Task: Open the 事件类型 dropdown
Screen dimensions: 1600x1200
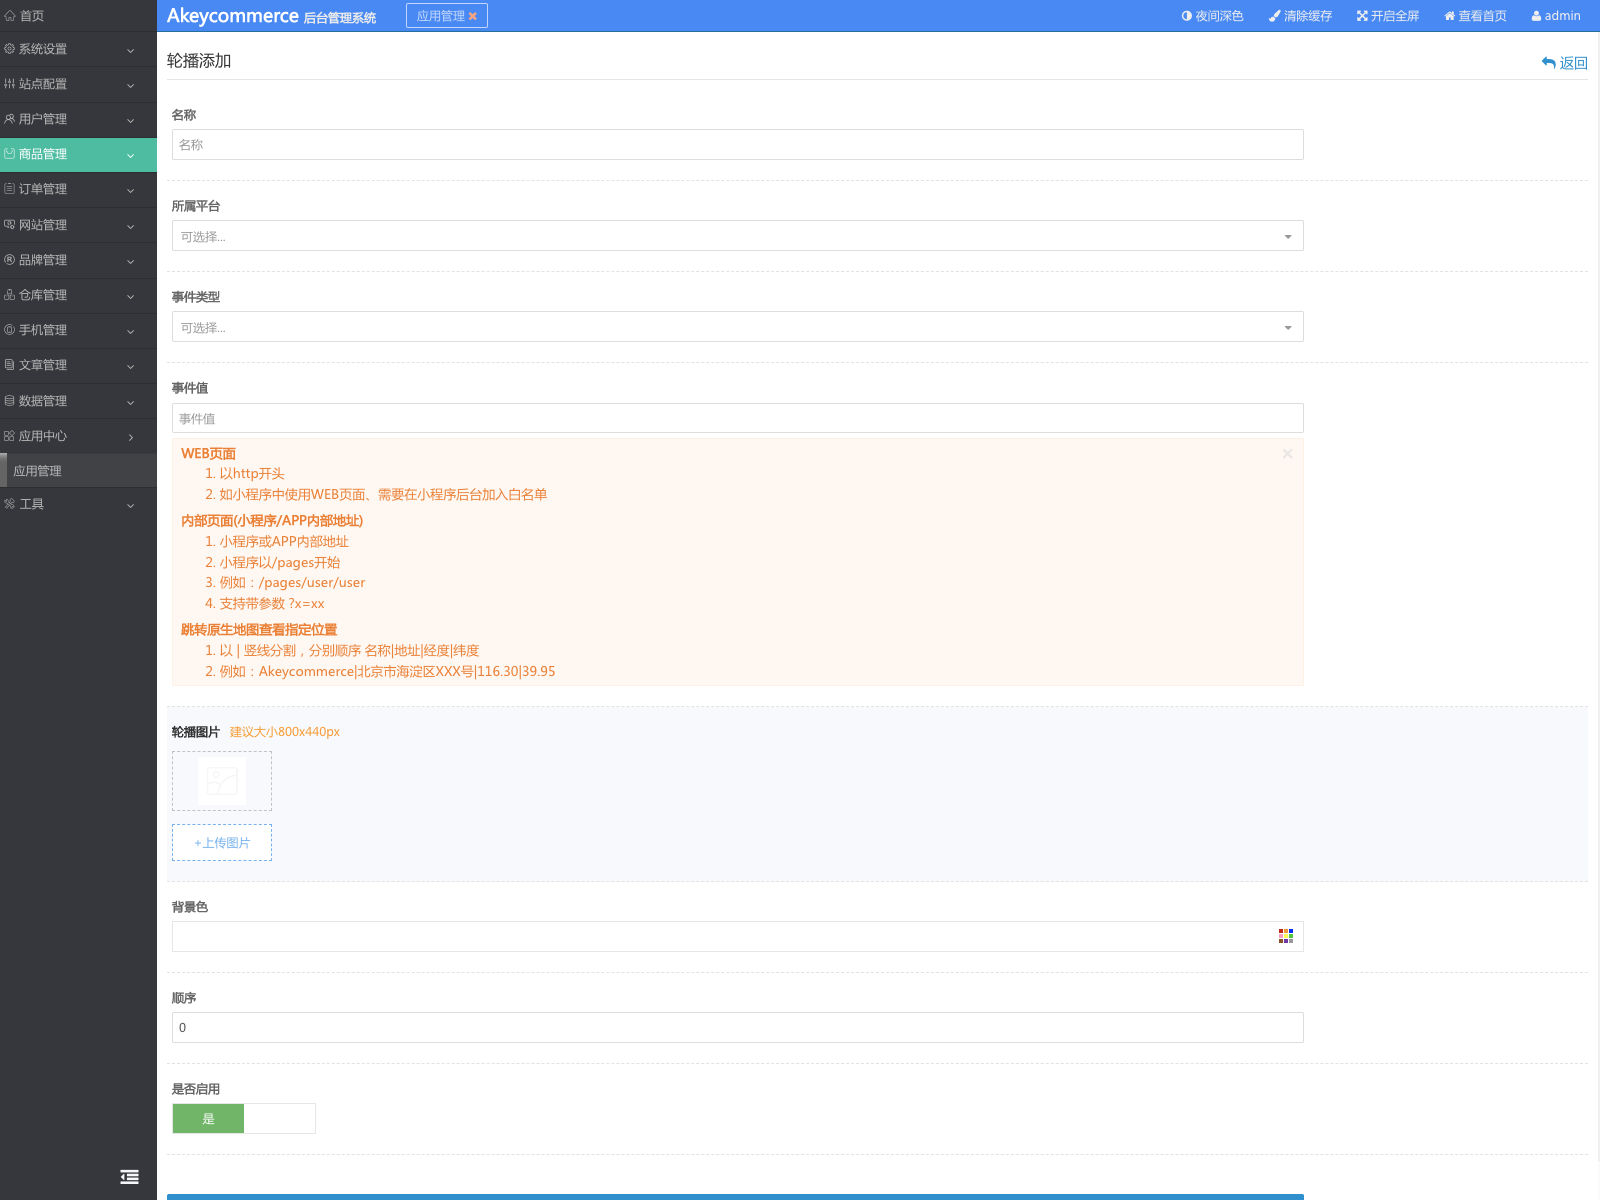Action: (737, 327)
